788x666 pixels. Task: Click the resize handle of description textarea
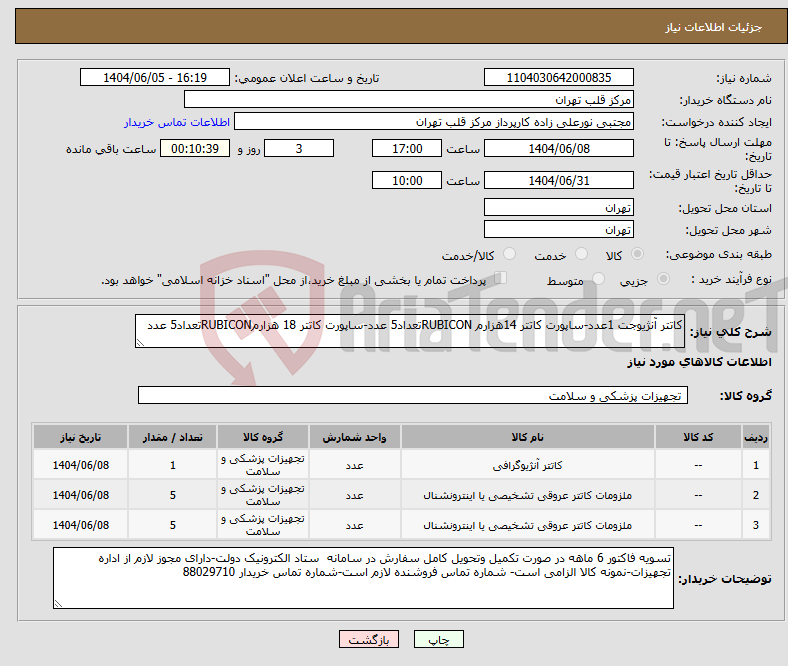[x=140, y=343]
